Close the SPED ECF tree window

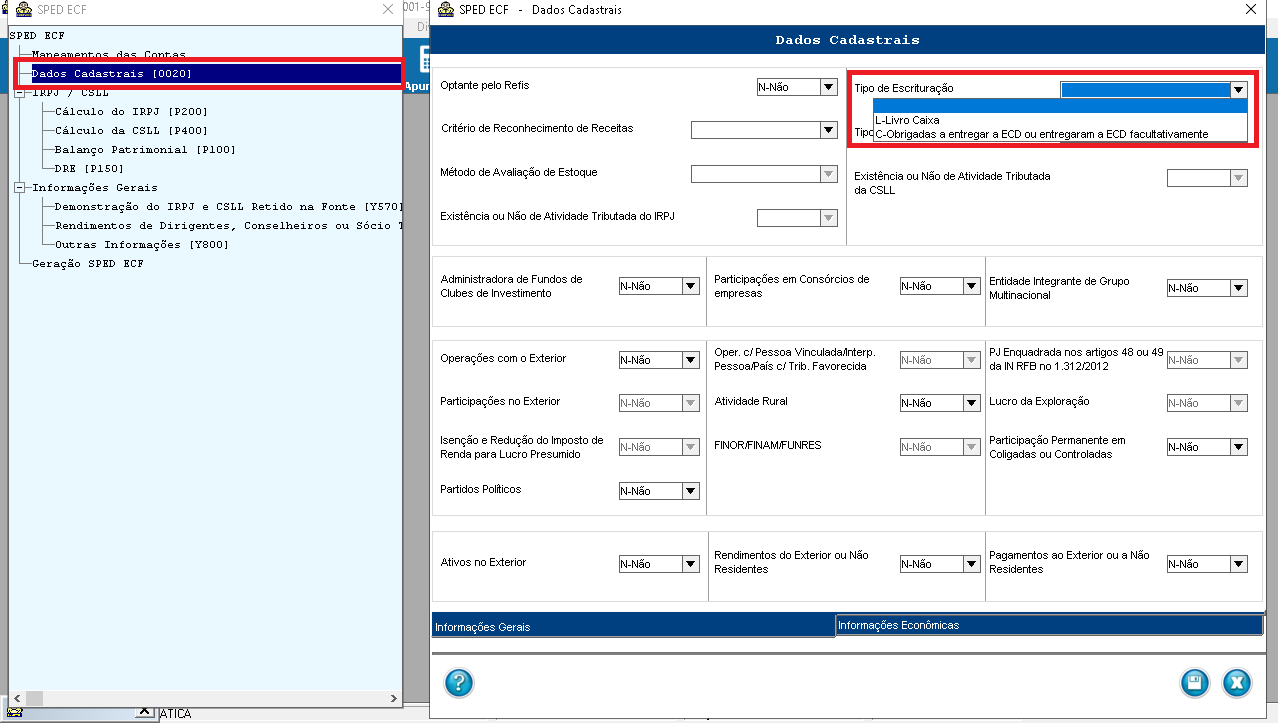388,9
